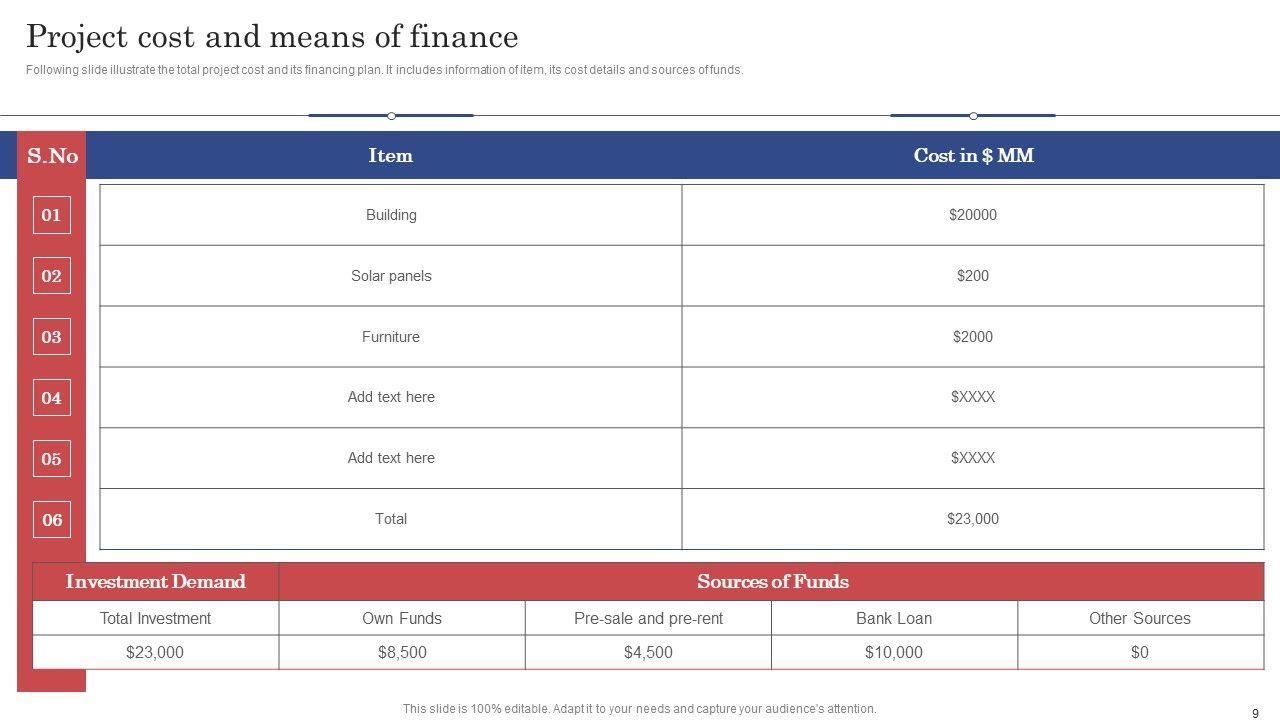The width and height of the screenshot is (1280, 720).
Task: Select the 'Sources of Funds' header
Action: tap(772, 581)
